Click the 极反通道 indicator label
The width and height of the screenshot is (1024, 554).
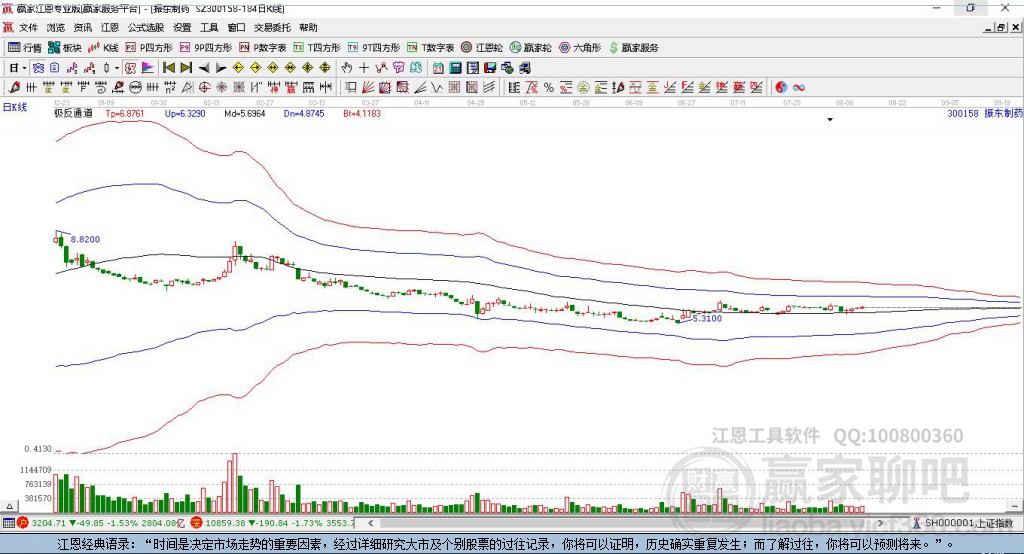73,113
